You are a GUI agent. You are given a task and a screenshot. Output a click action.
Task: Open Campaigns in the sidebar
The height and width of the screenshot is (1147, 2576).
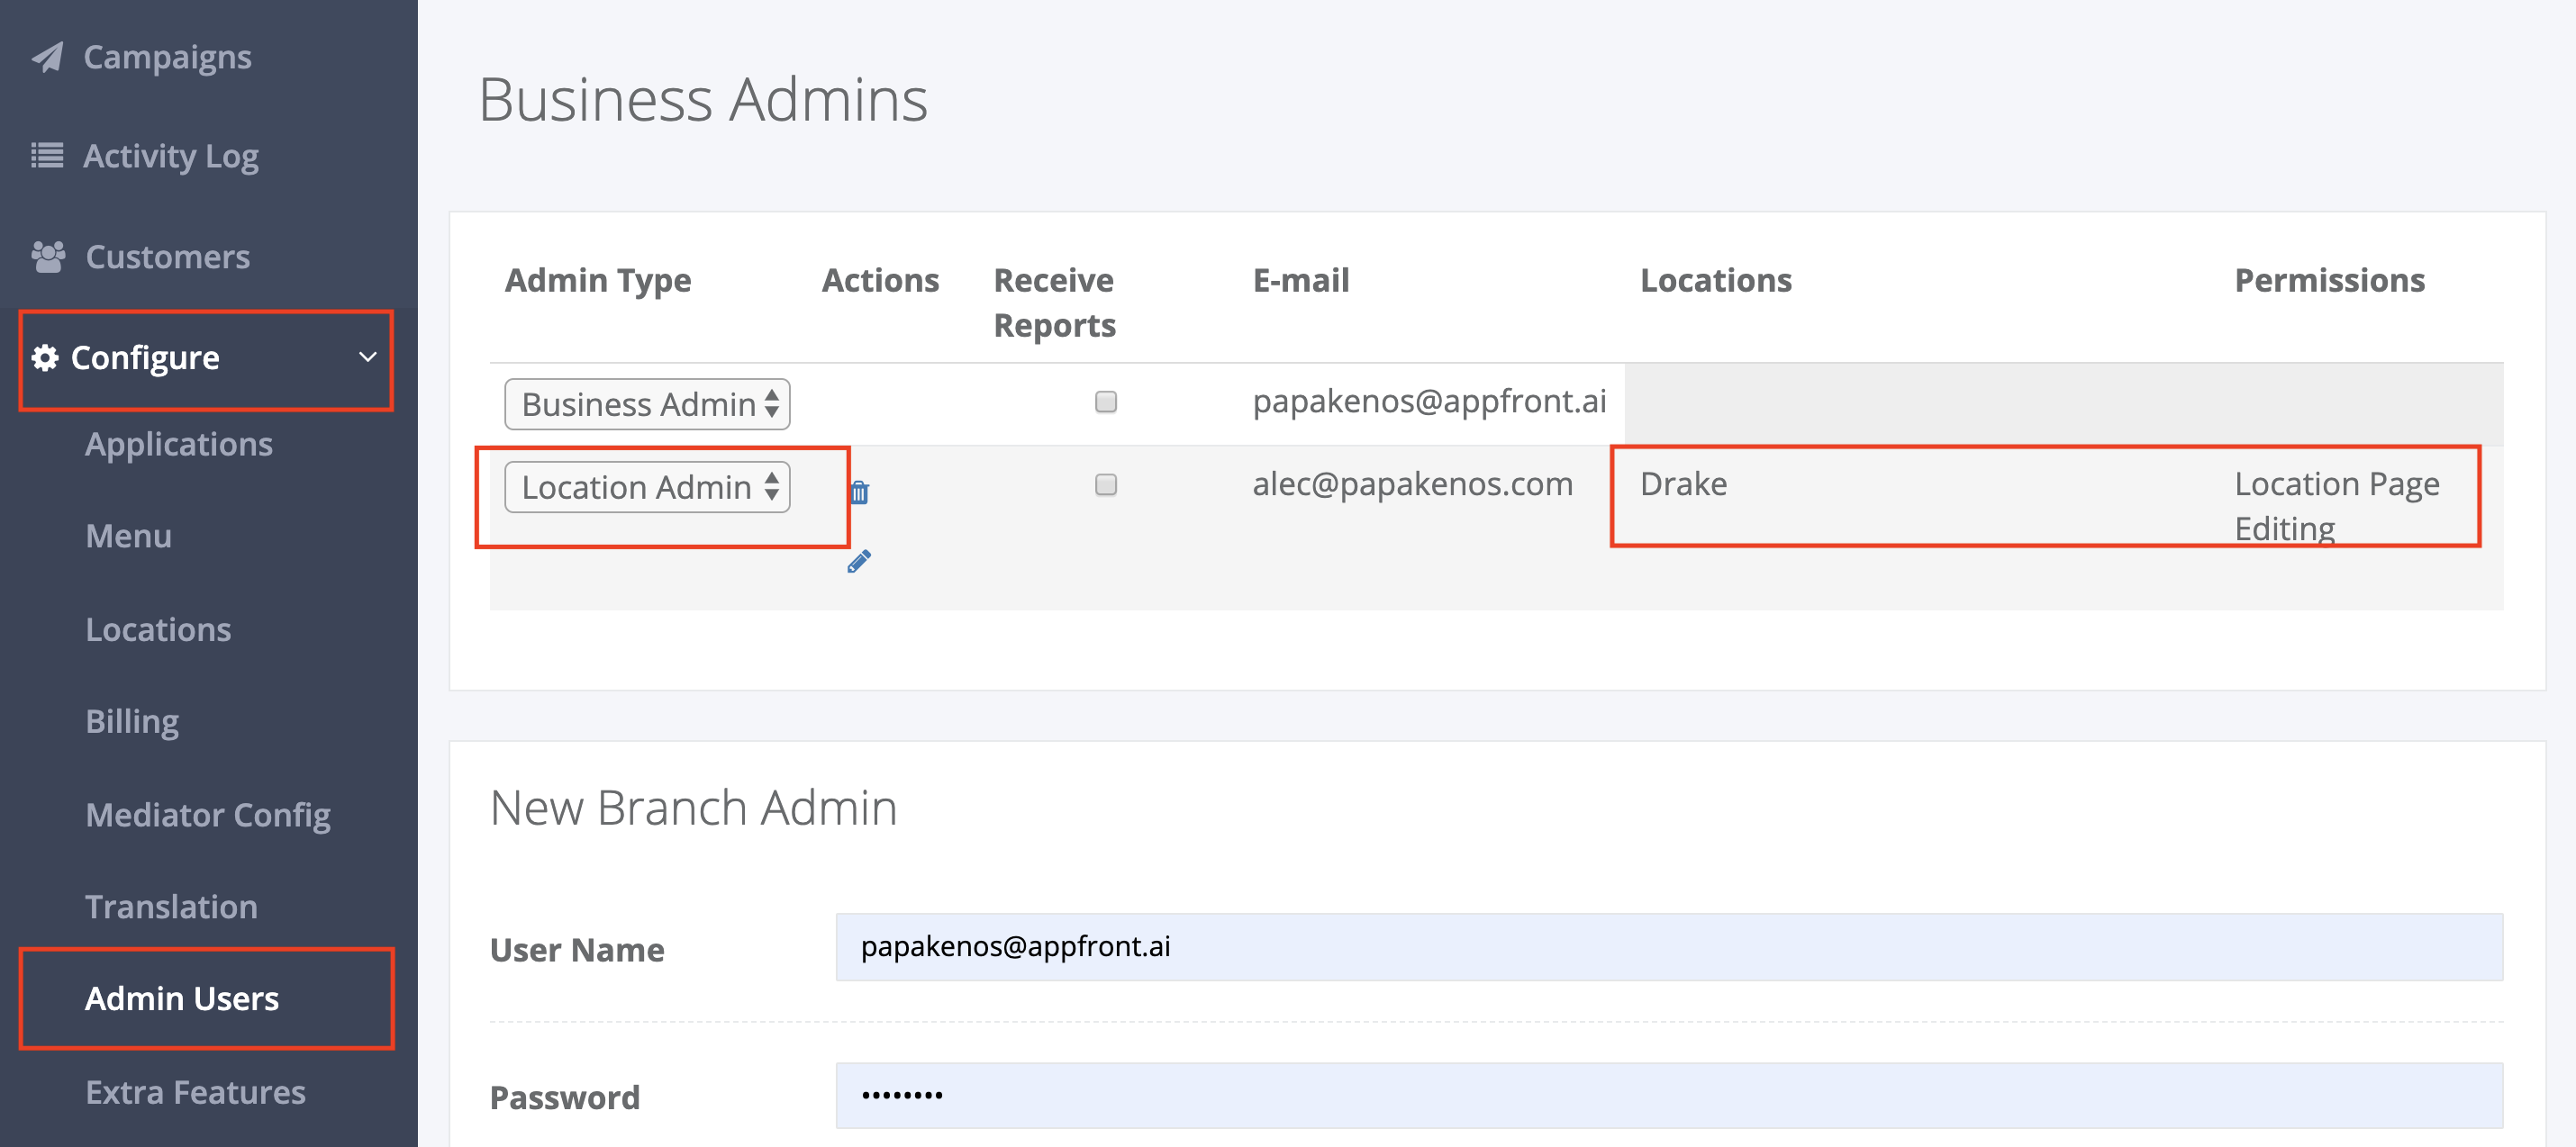[167, 57]
